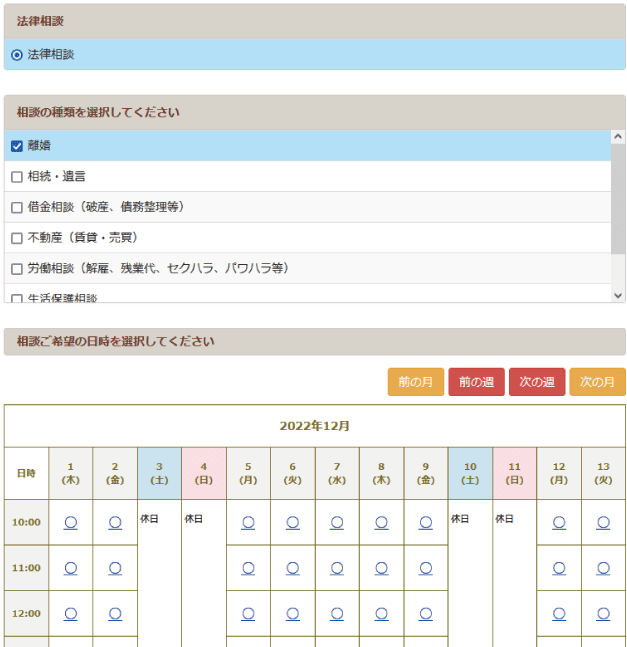Select 10:00 slot circle on December 1

71,522
